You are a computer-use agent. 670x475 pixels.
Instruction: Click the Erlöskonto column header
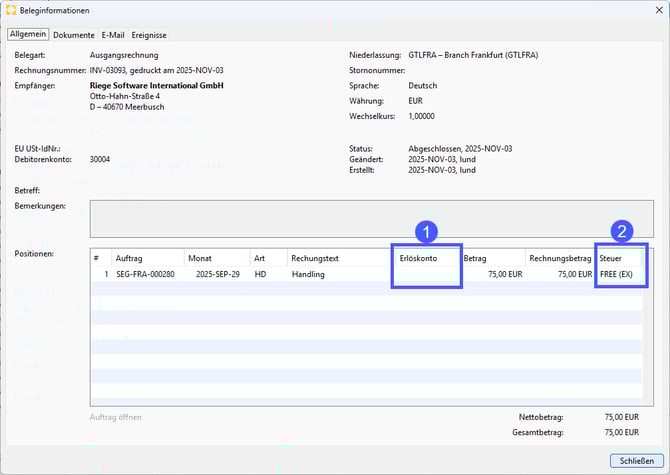418,258
